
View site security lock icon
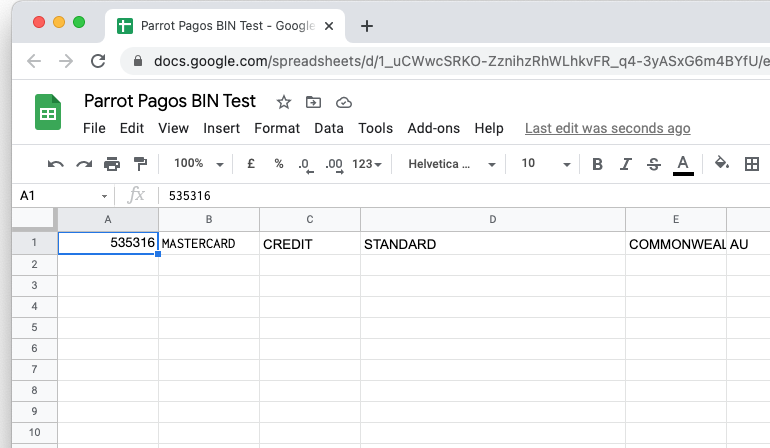click(138, 61)
